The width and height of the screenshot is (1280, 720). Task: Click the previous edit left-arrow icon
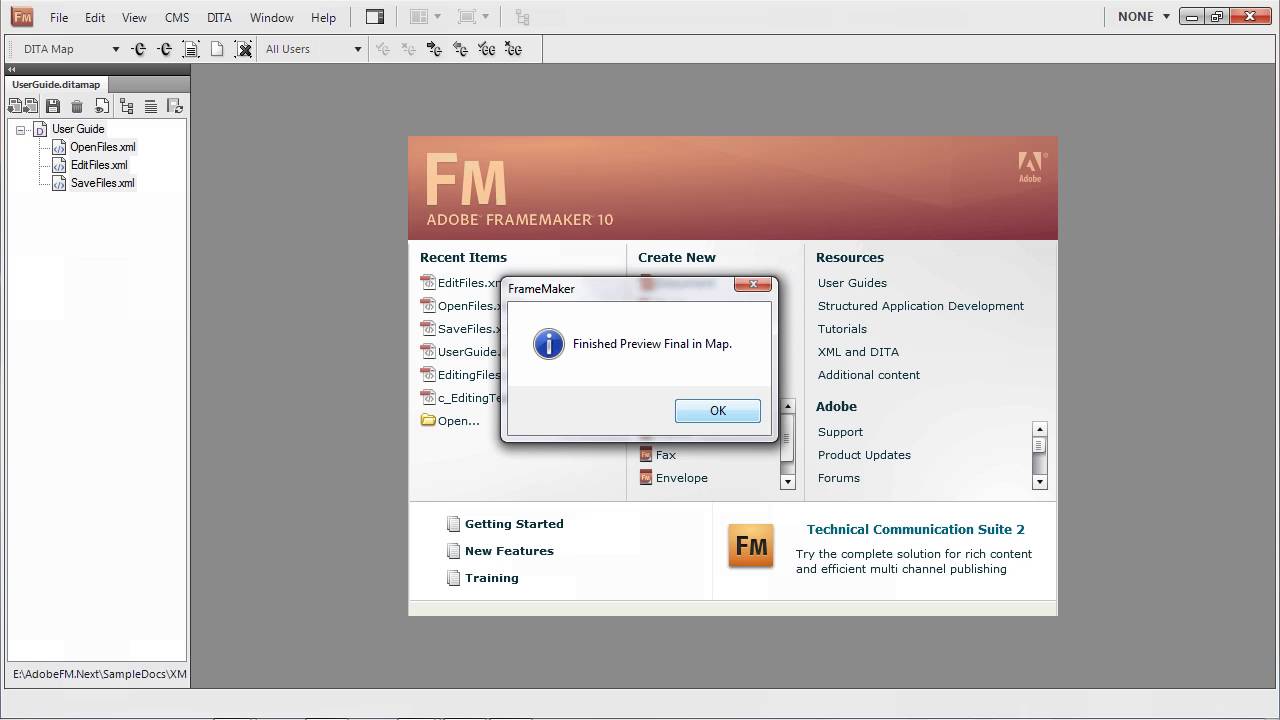[460, 49]
